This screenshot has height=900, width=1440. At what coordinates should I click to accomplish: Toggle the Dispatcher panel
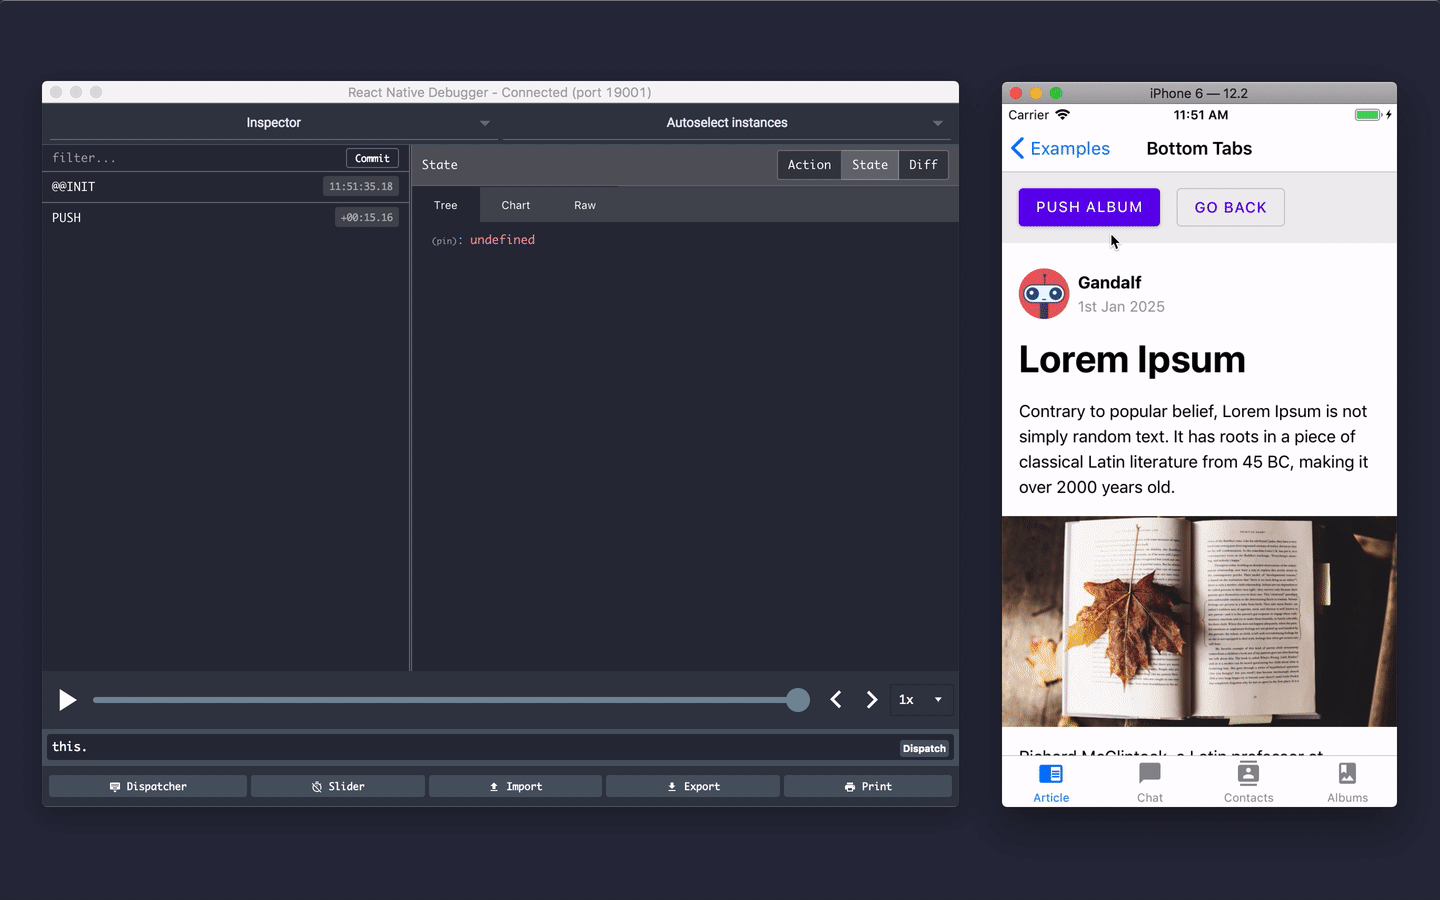147,786
